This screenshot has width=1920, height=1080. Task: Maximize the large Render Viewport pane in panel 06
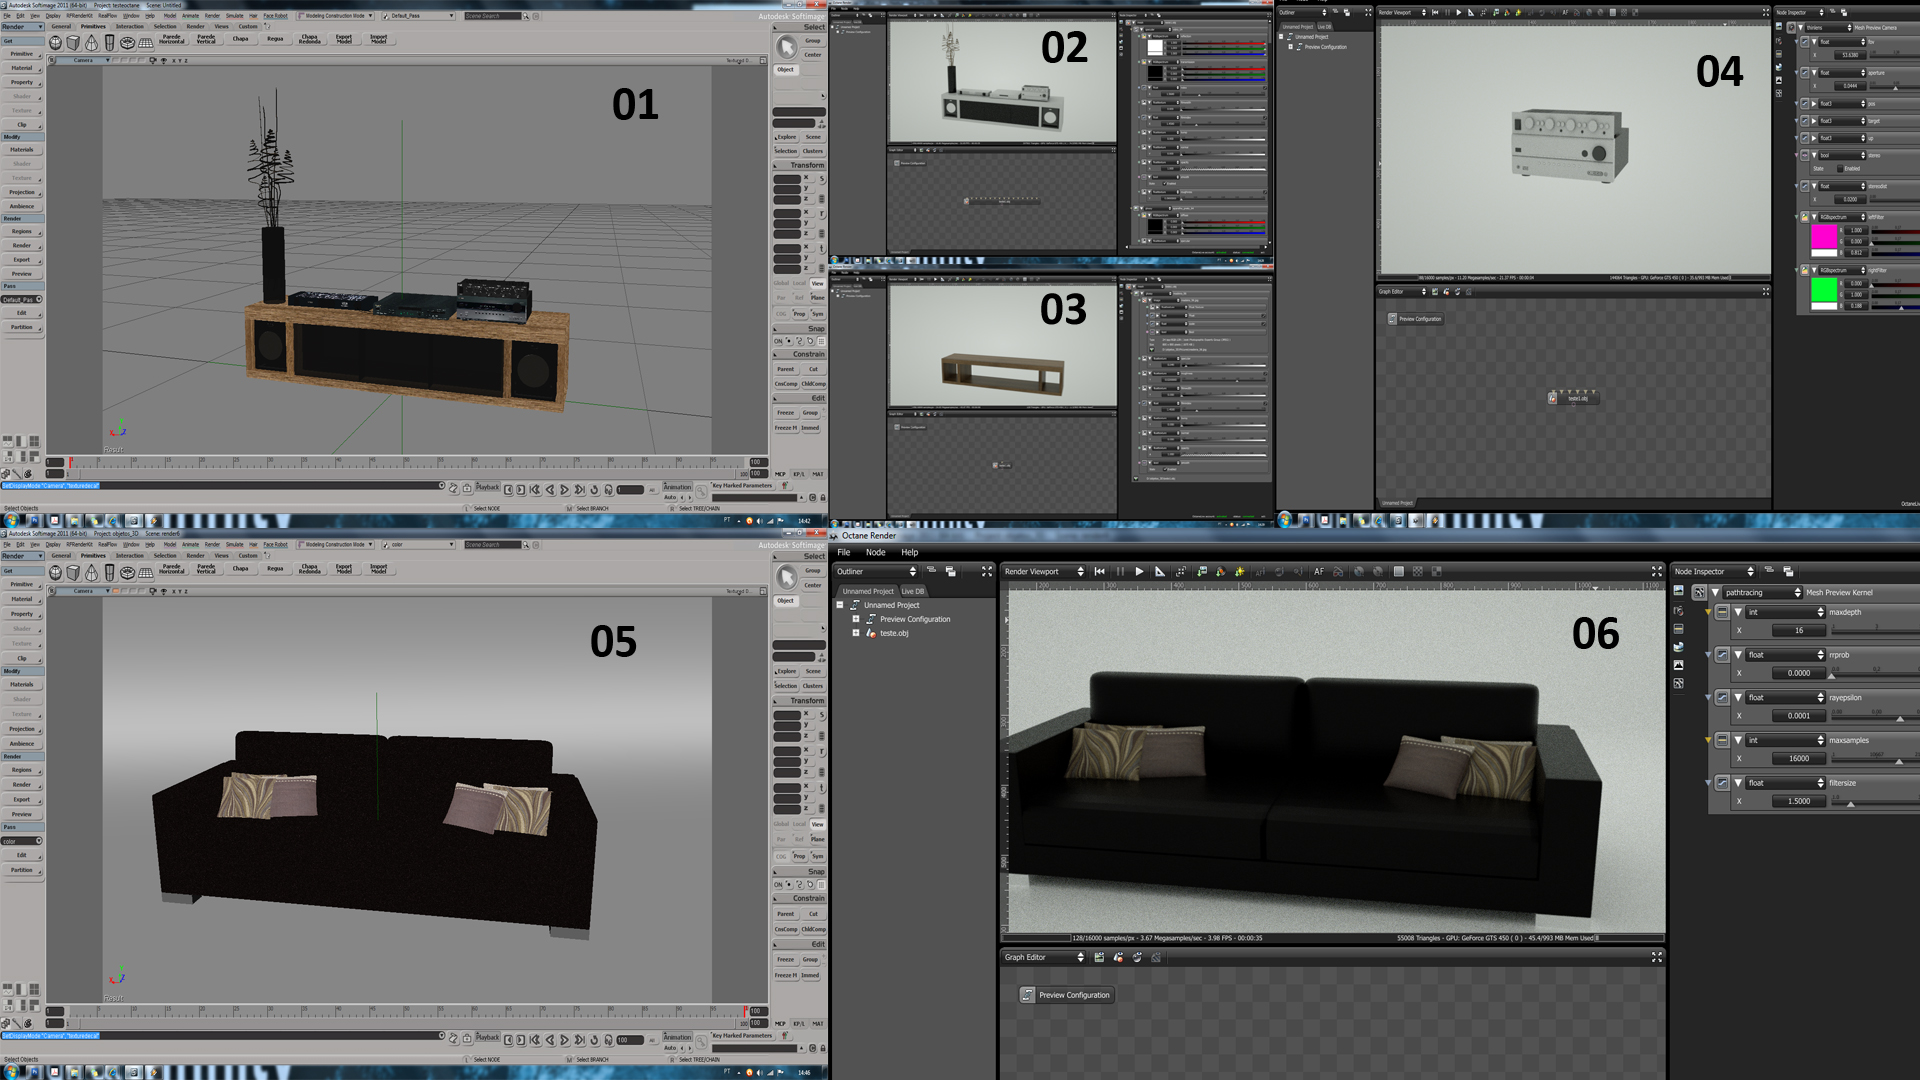[x=1656, y=571]
